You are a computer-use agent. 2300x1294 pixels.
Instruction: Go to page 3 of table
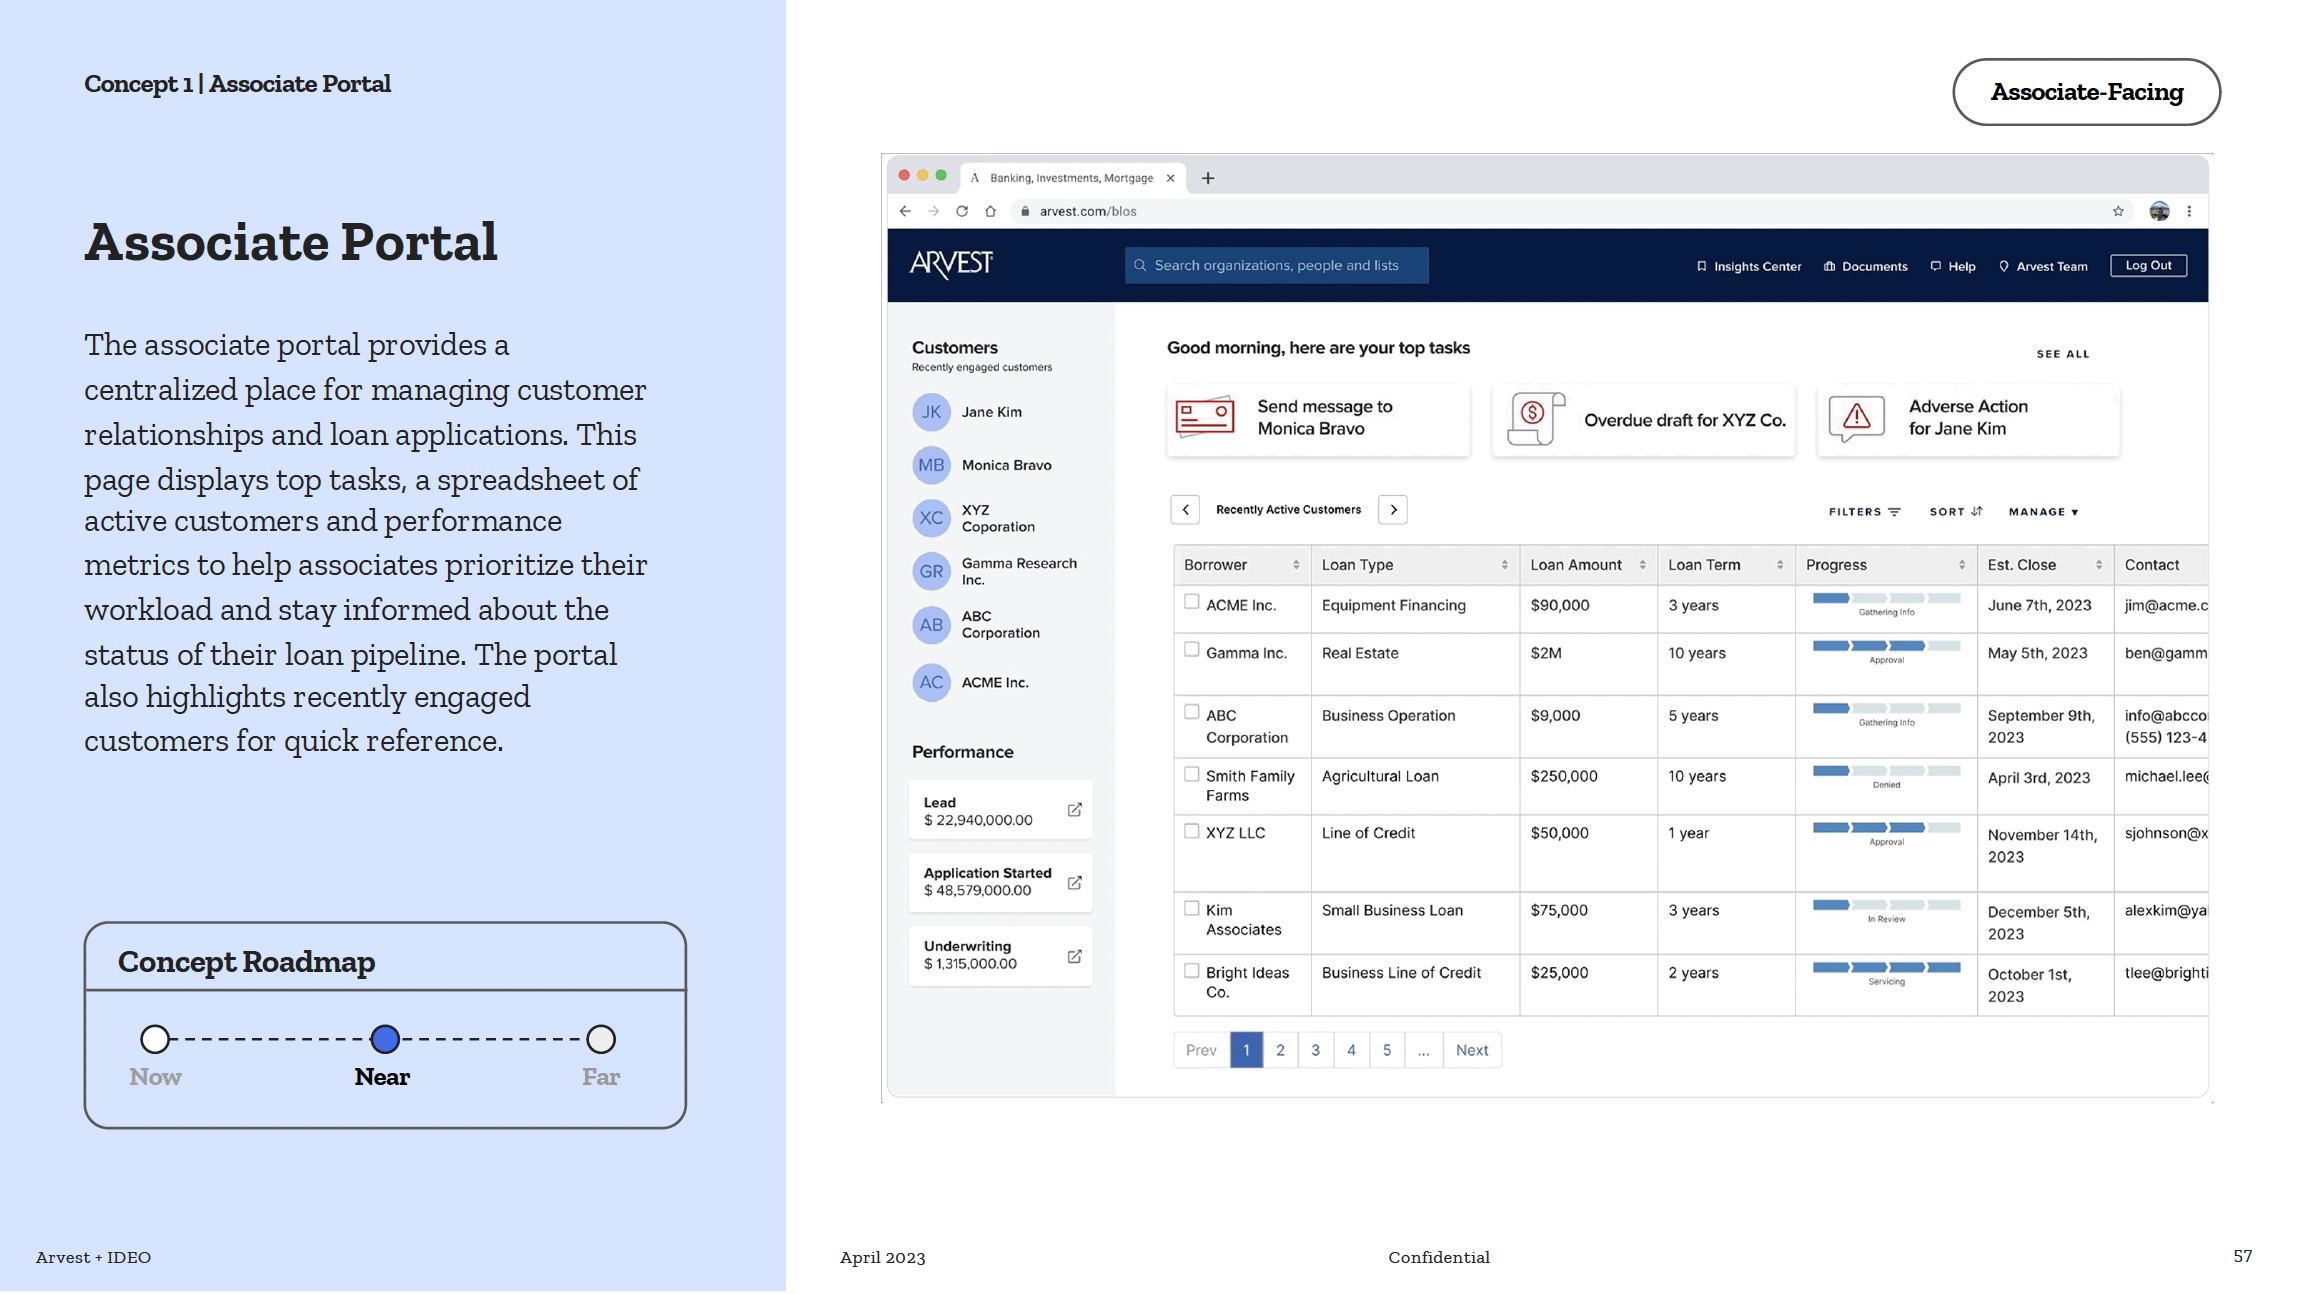coord(1316,1050)
